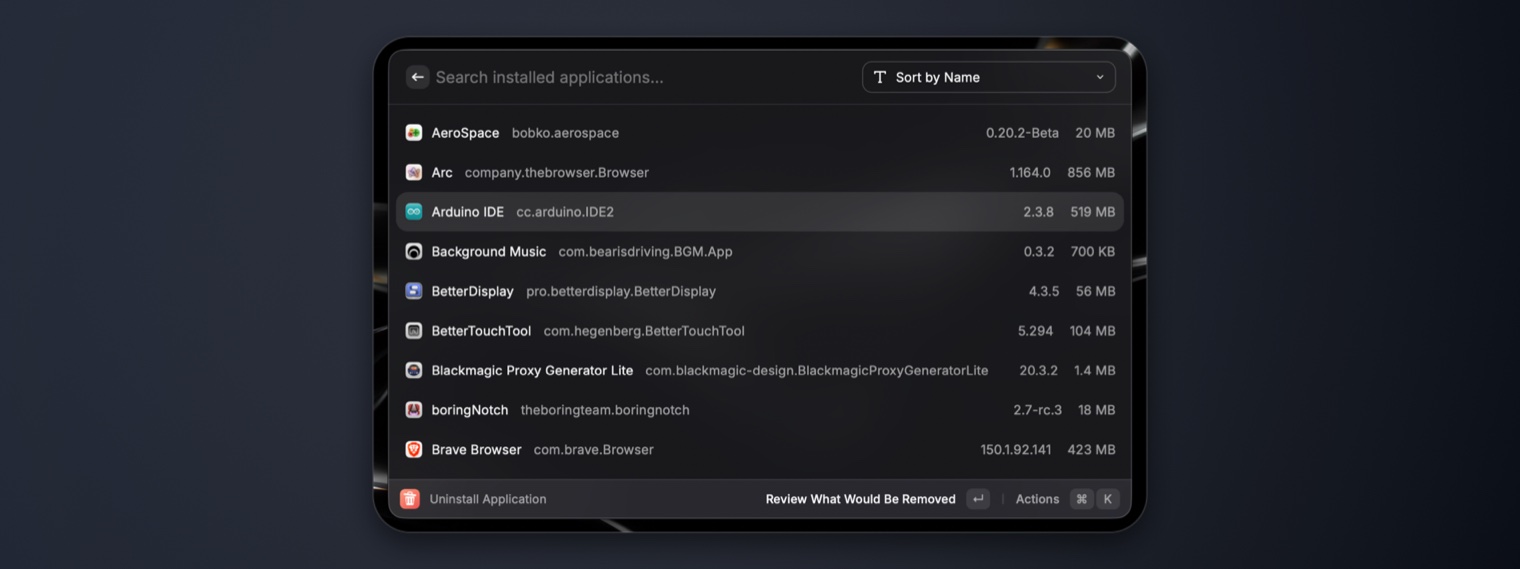Click the BetterTouchTool app icon

tap(413, 331)
